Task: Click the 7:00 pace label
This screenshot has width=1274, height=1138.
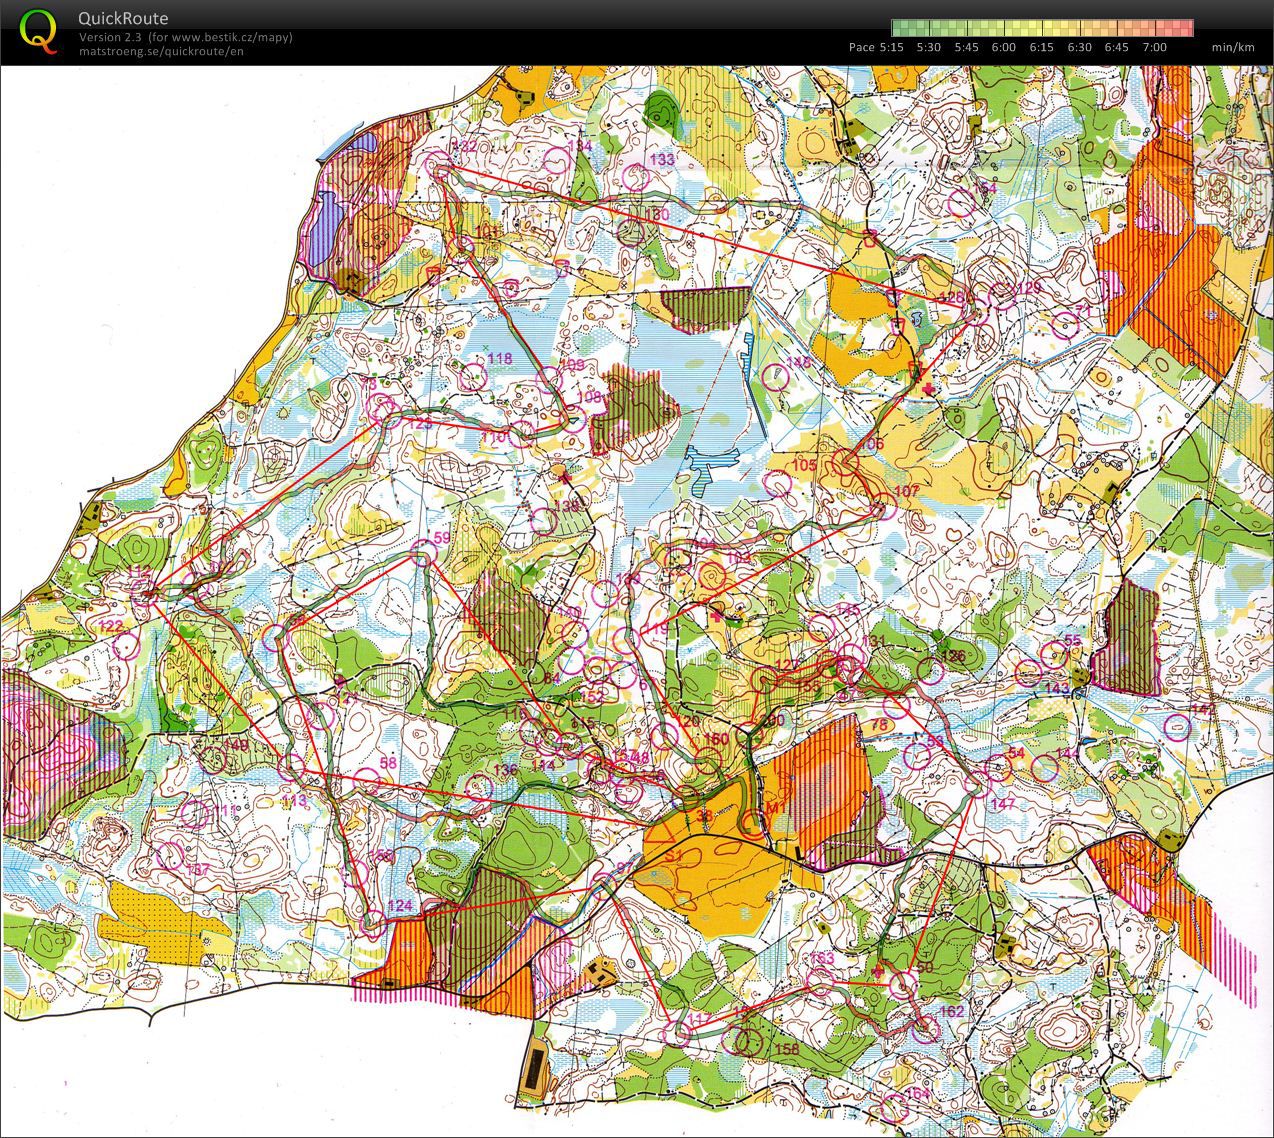Action: [1155, 47]
